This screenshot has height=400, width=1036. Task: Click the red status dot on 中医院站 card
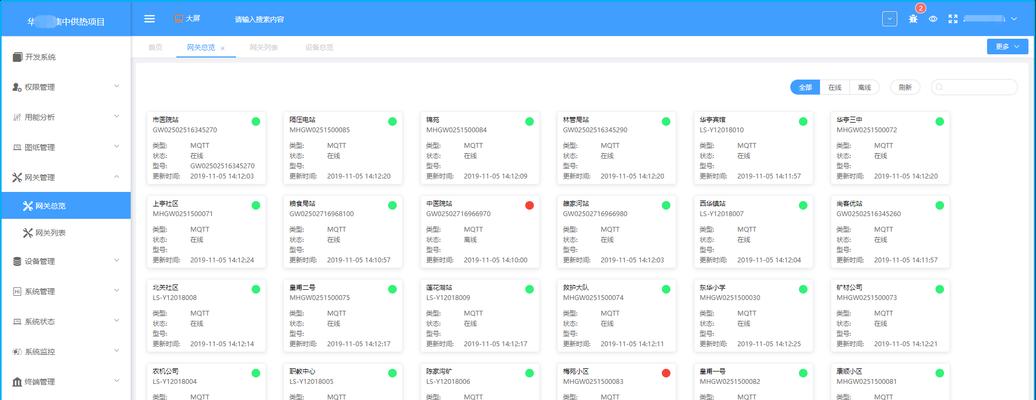(529, 205)
